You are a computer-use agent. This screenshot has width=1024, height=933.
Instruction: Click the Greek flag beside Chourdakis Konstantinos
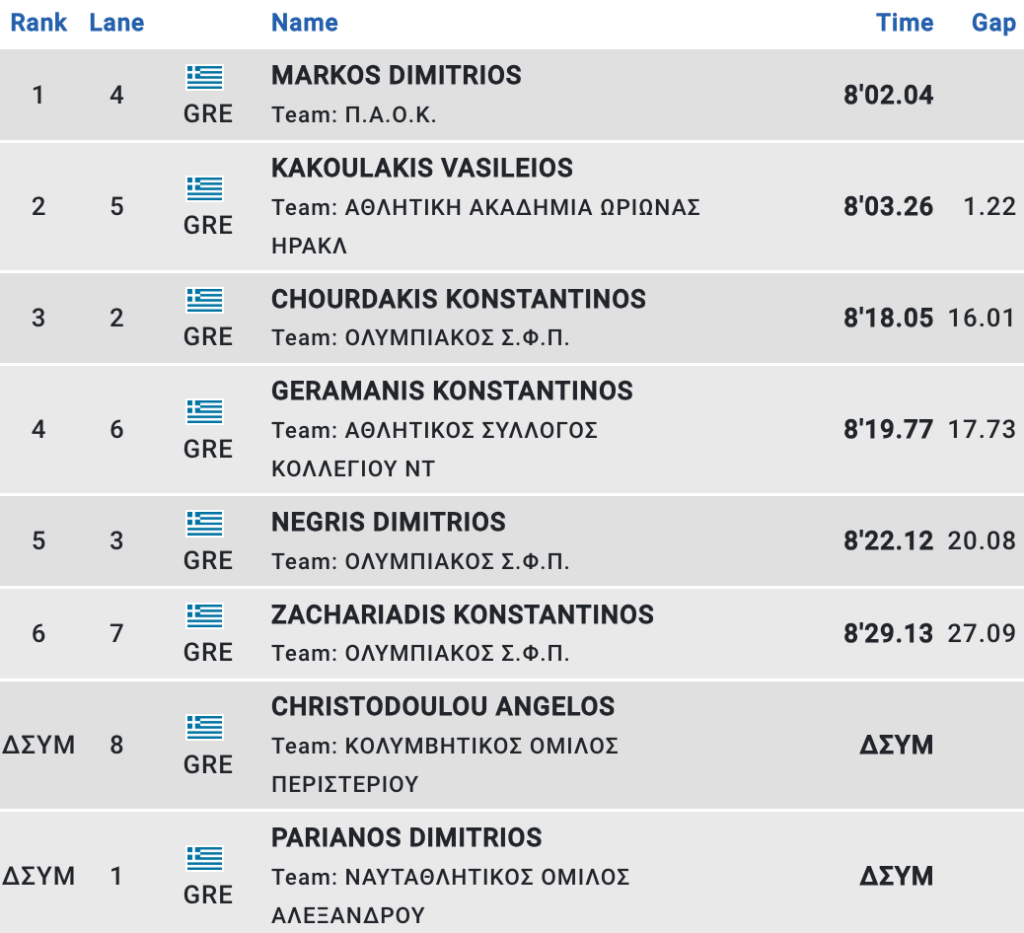(204, 300)
